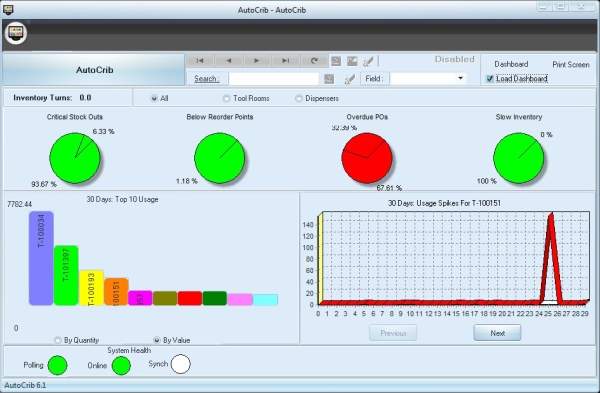Choose the By Quantity radio option
This screenshot has height=393, width=600.
[58, 340]
